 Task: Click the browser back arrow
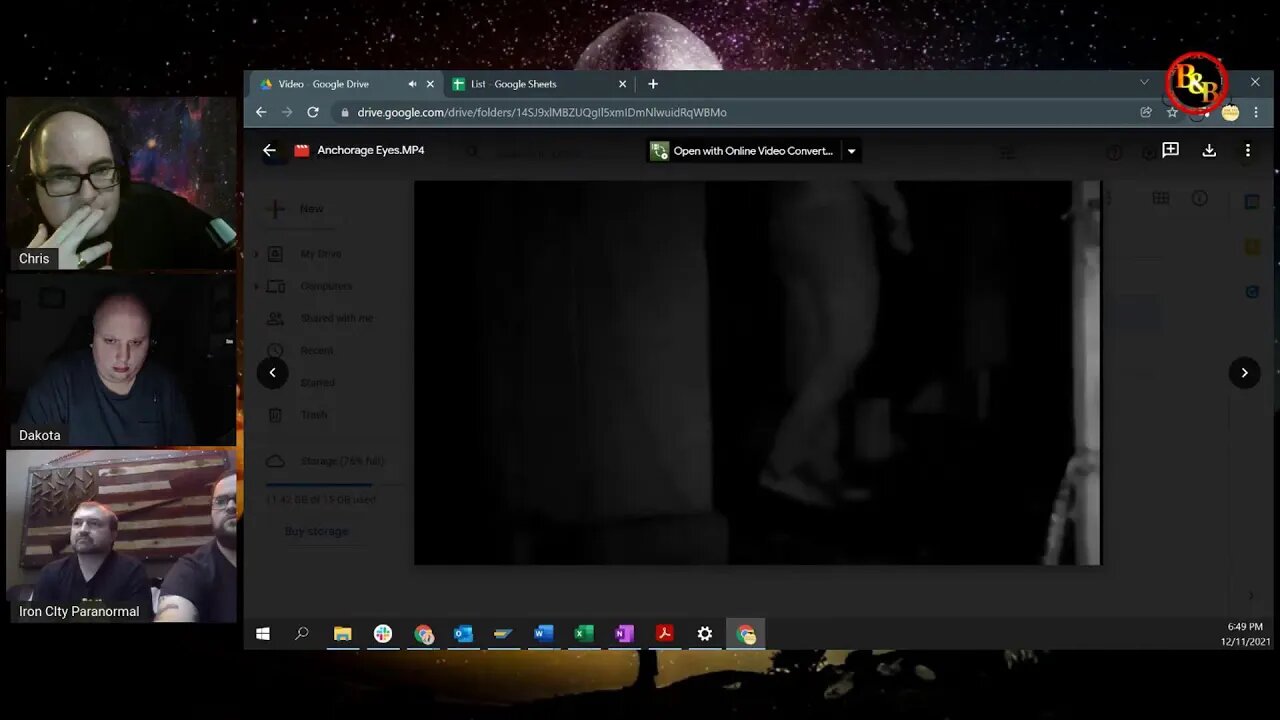261,112
